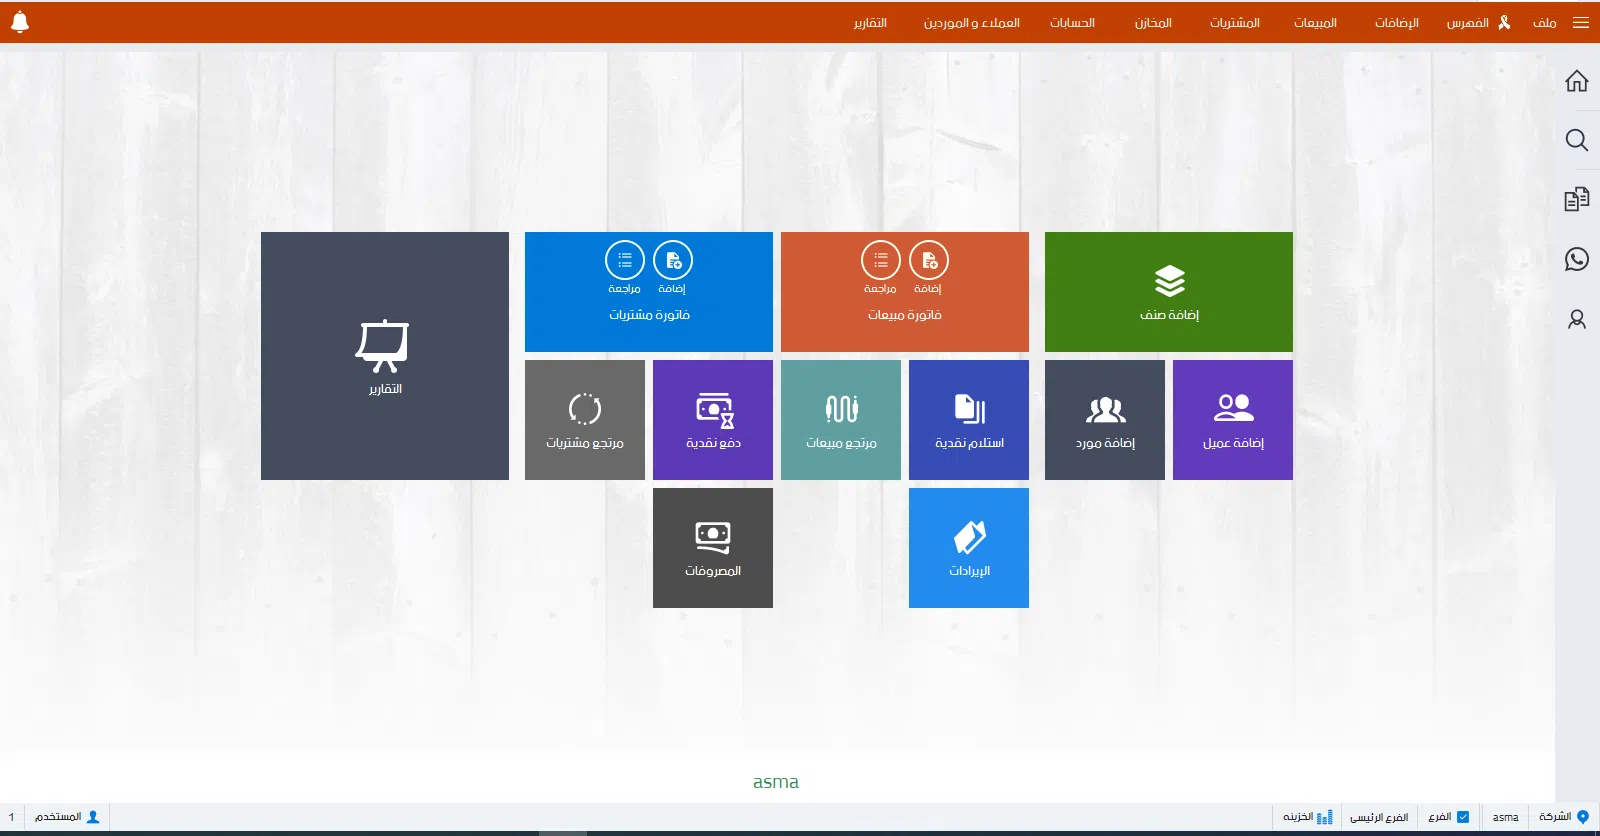The height and width of the screenshot is (836, 1600).
Task: Open the WhatsApp sidebar icon
Action: click(1576, 260)
